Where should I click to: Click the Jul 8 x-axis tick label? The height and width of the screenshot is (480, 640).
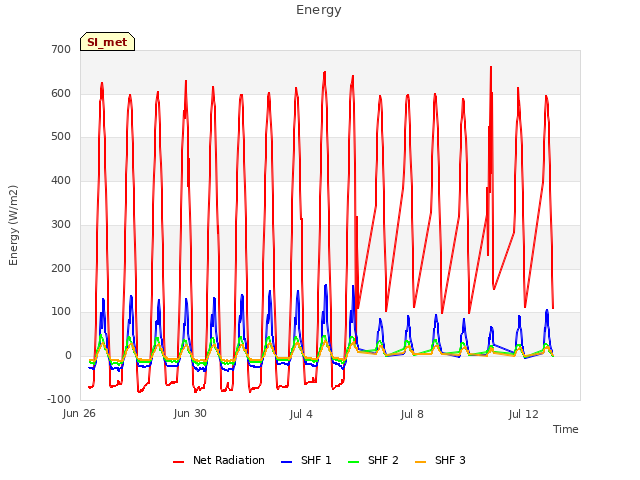tap(412, 414)
